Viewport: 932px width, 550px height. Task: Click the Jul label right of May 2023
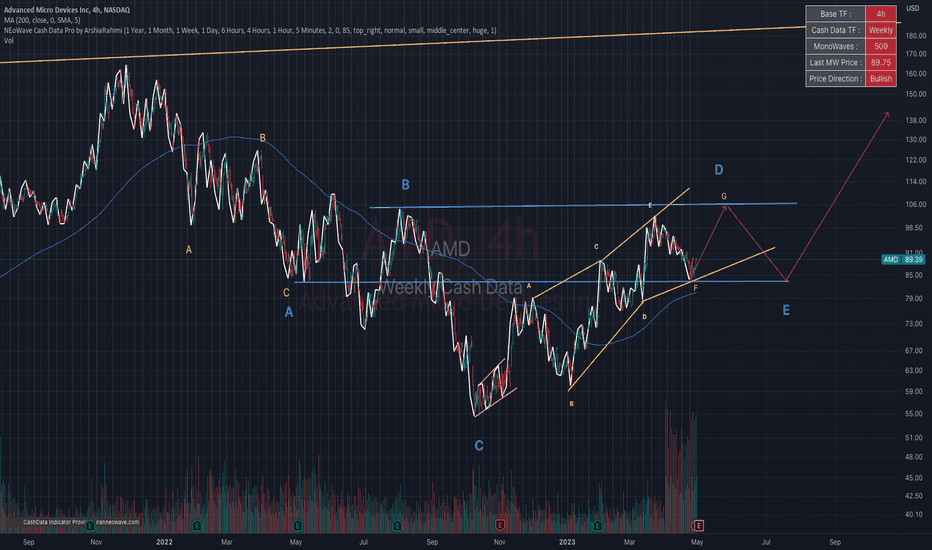point(766,542)
